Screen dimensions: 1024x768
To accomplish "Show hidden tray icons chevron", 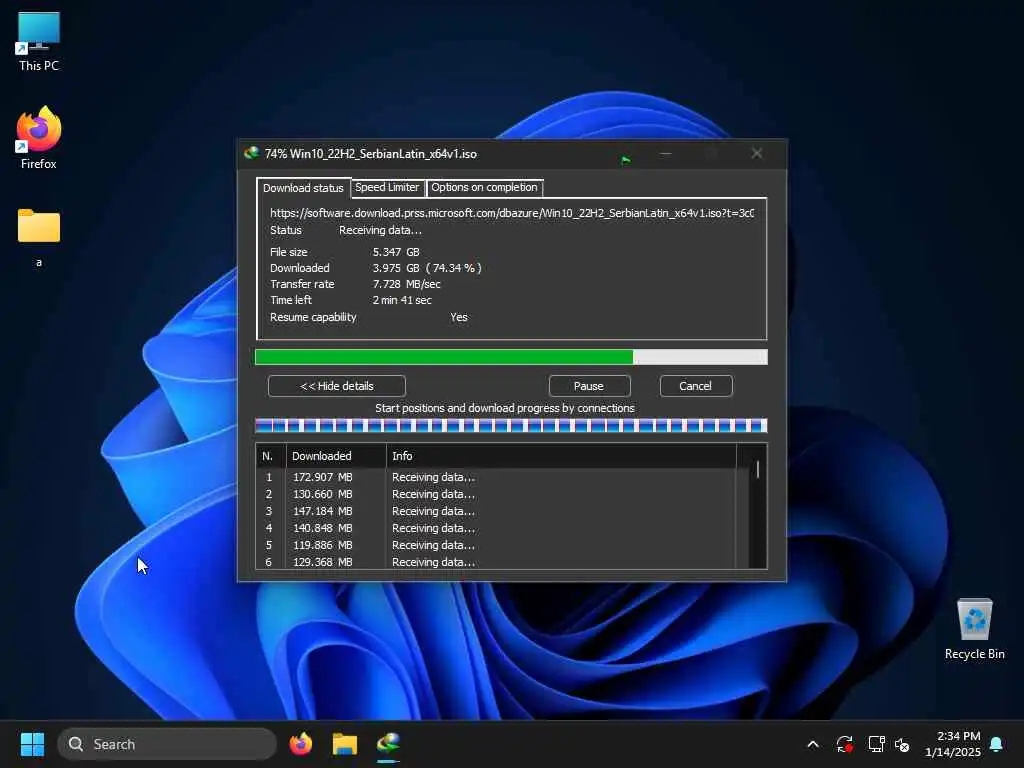I will (813, 744).
